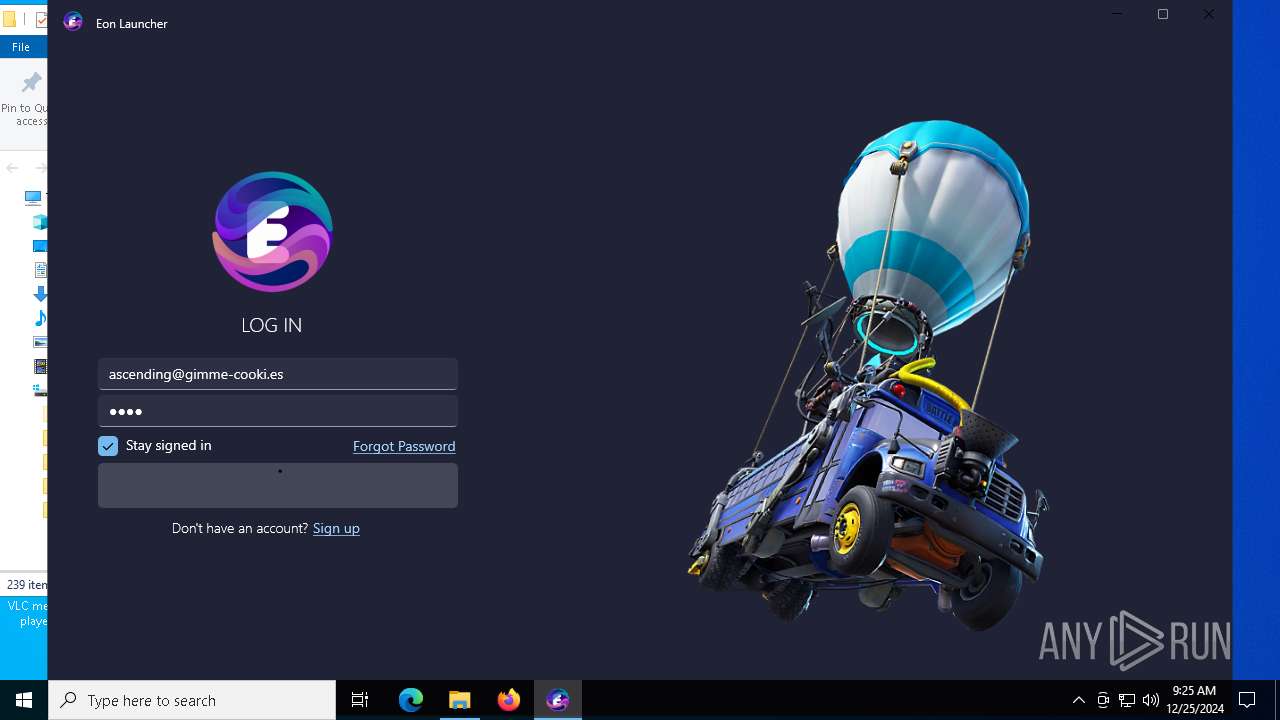1280x720 pixels.
Task: Click Pin to Quick access in File Explorer
Action: coord(26,98)
